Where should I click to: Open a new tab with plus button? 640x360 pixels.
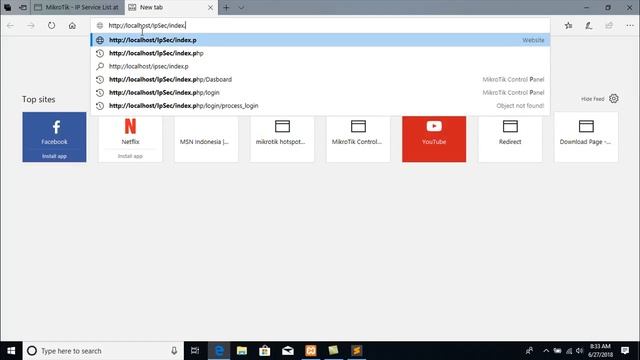click(226, 7)
